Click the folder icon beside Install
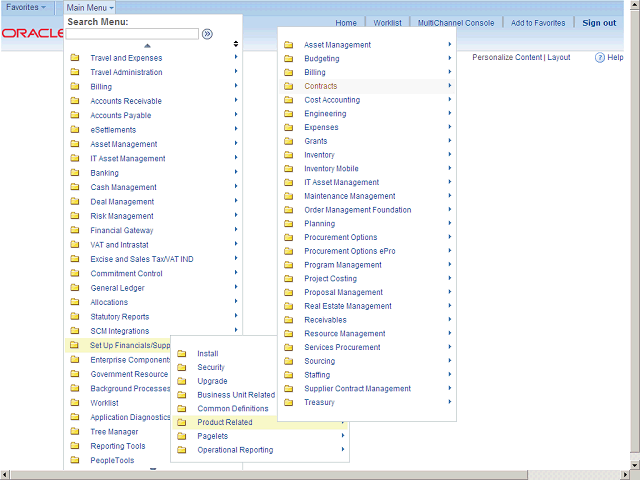The height and width of the screenshot is (480, 640). coord(181,354)
